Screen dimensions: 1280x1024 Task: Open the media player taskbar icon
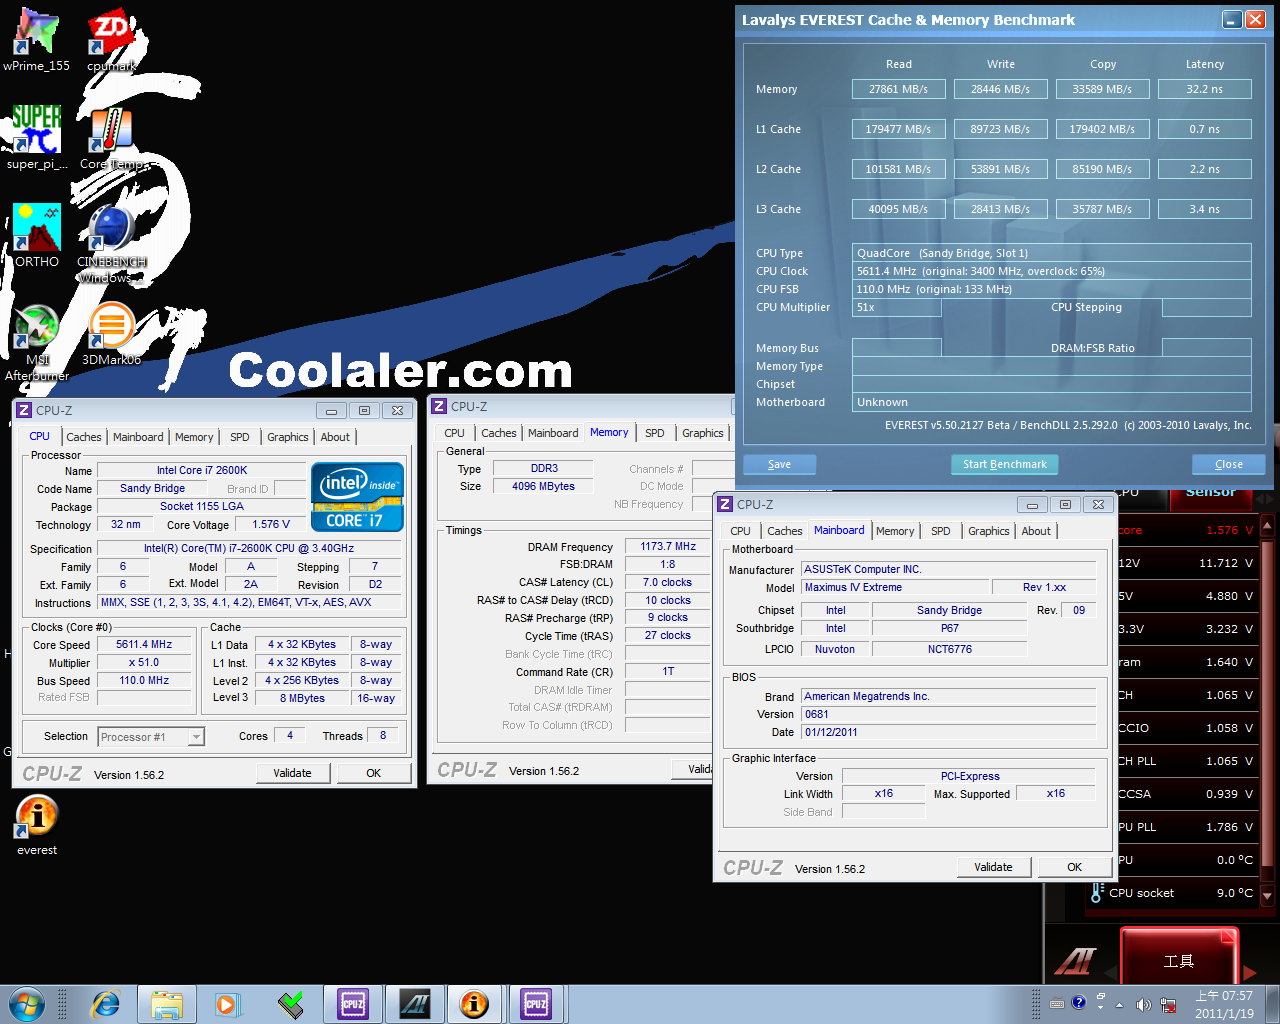228,1004
